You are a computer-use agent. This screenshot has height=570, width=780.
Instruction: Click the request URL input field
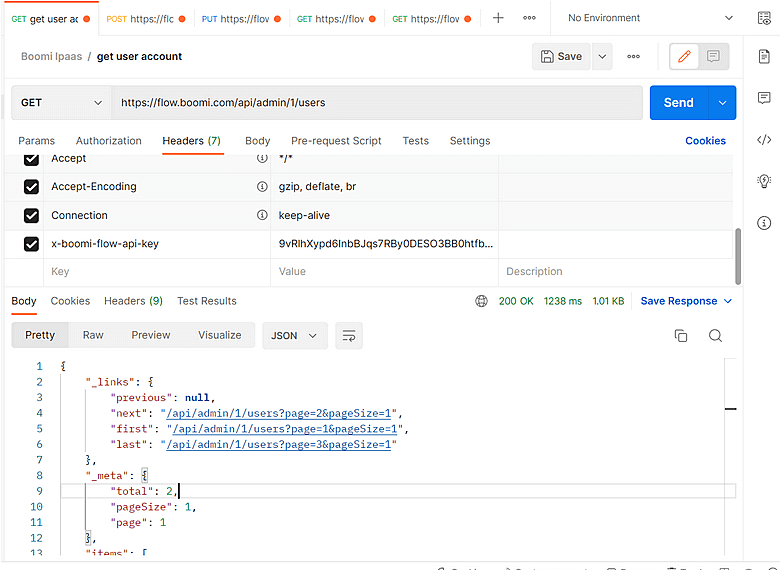pyautogui.click(x=376, y=103)
